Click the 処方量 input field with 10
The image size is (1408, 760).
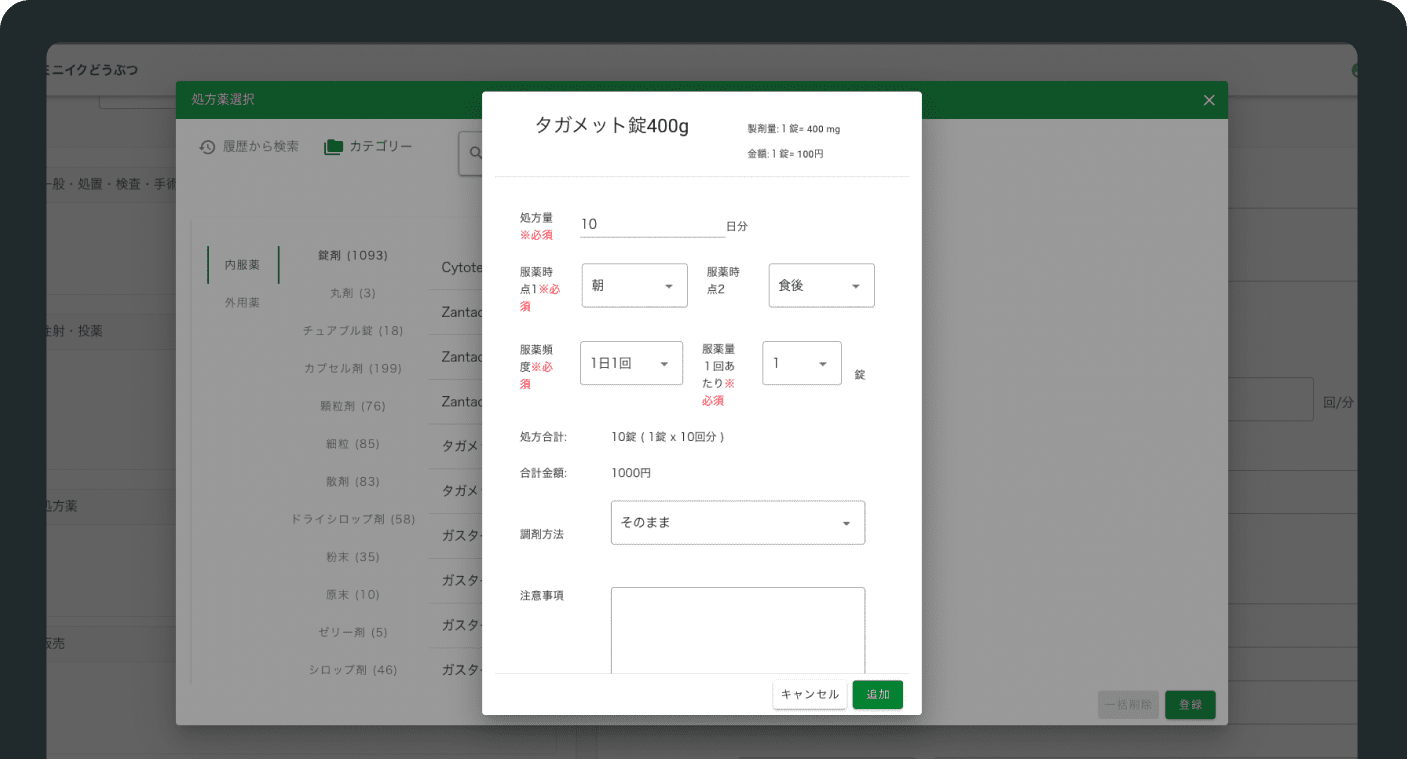pyautogui.click(x=652, y=225)
